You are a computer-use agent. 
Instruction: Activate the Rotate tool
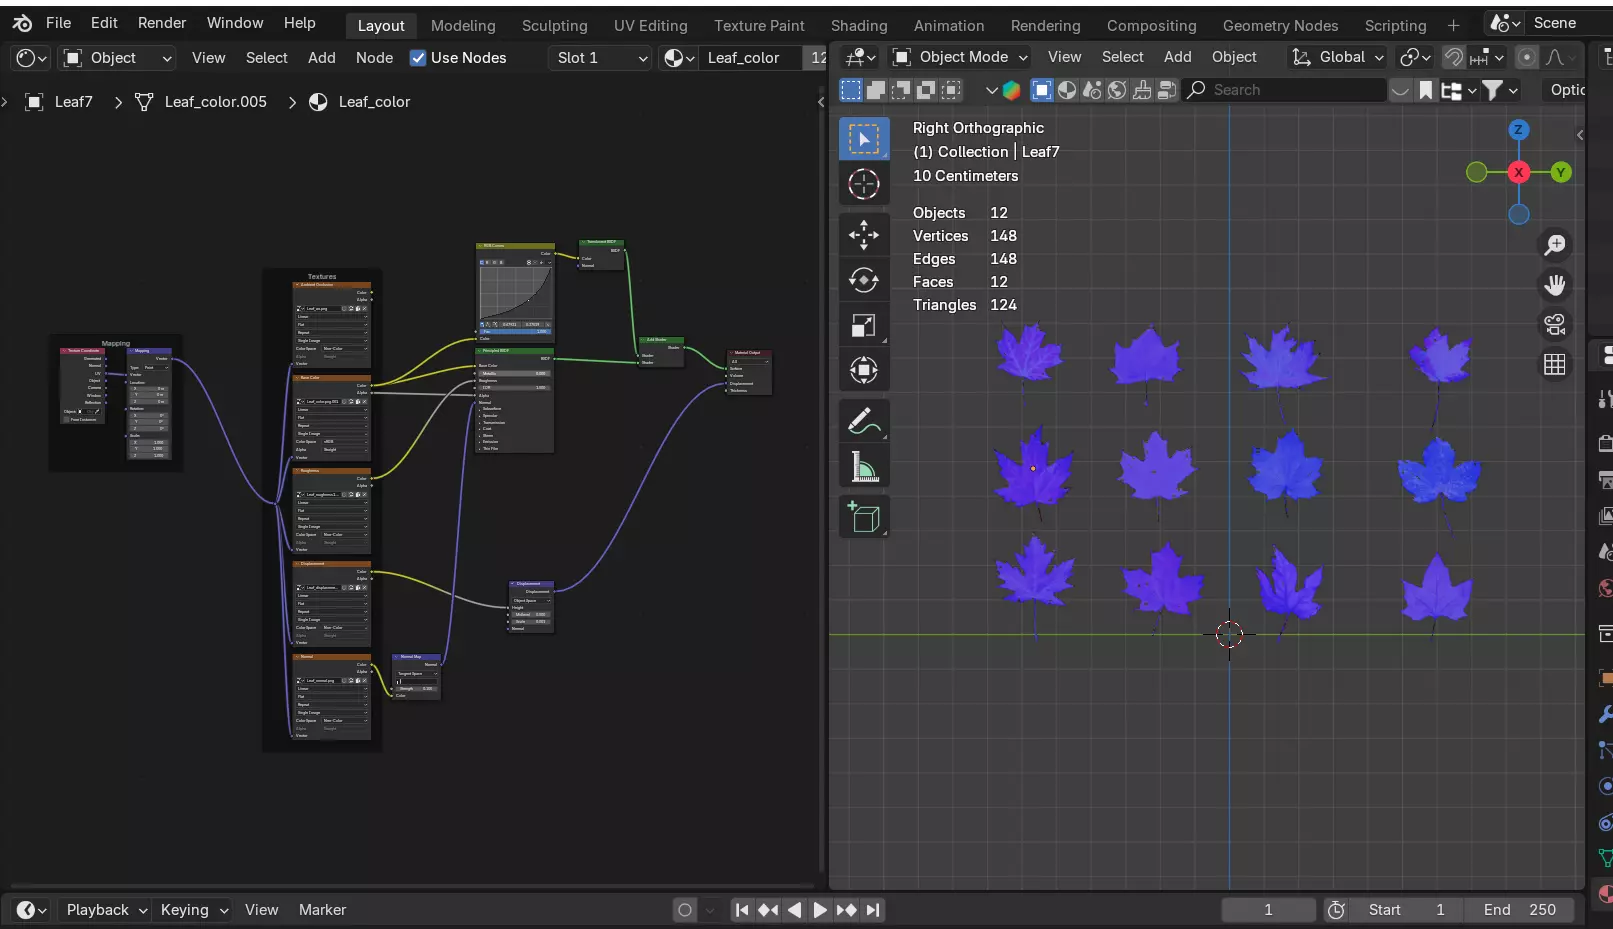(863, 281)
